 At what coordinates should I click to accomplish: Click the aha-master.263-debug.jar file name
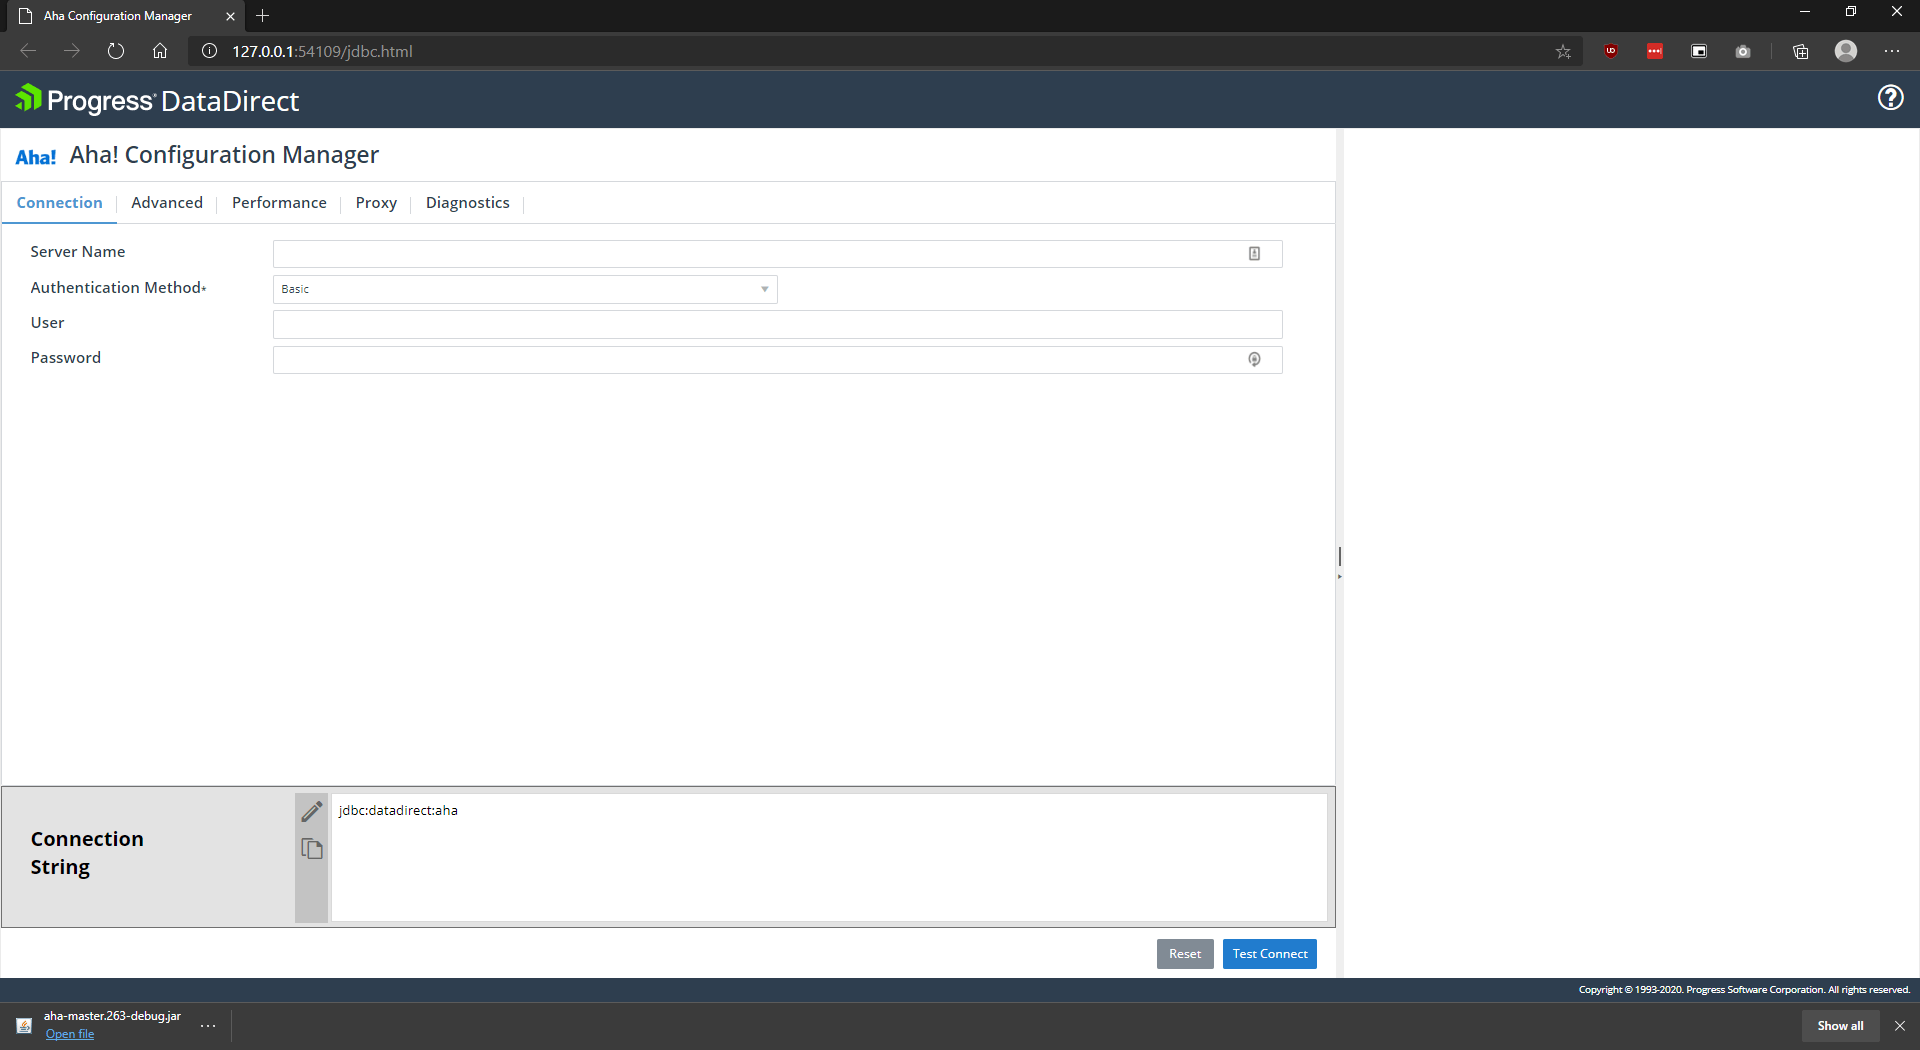(x=112, y=1016)
